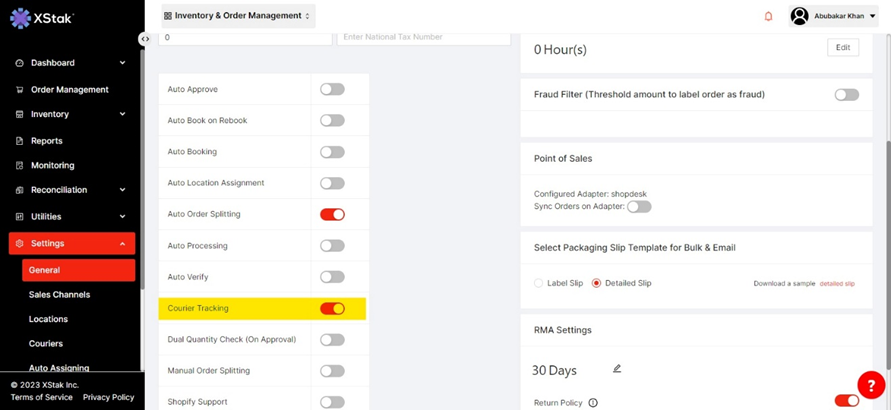
Task: Click the National Tax Number field
Action: point(423,37)
